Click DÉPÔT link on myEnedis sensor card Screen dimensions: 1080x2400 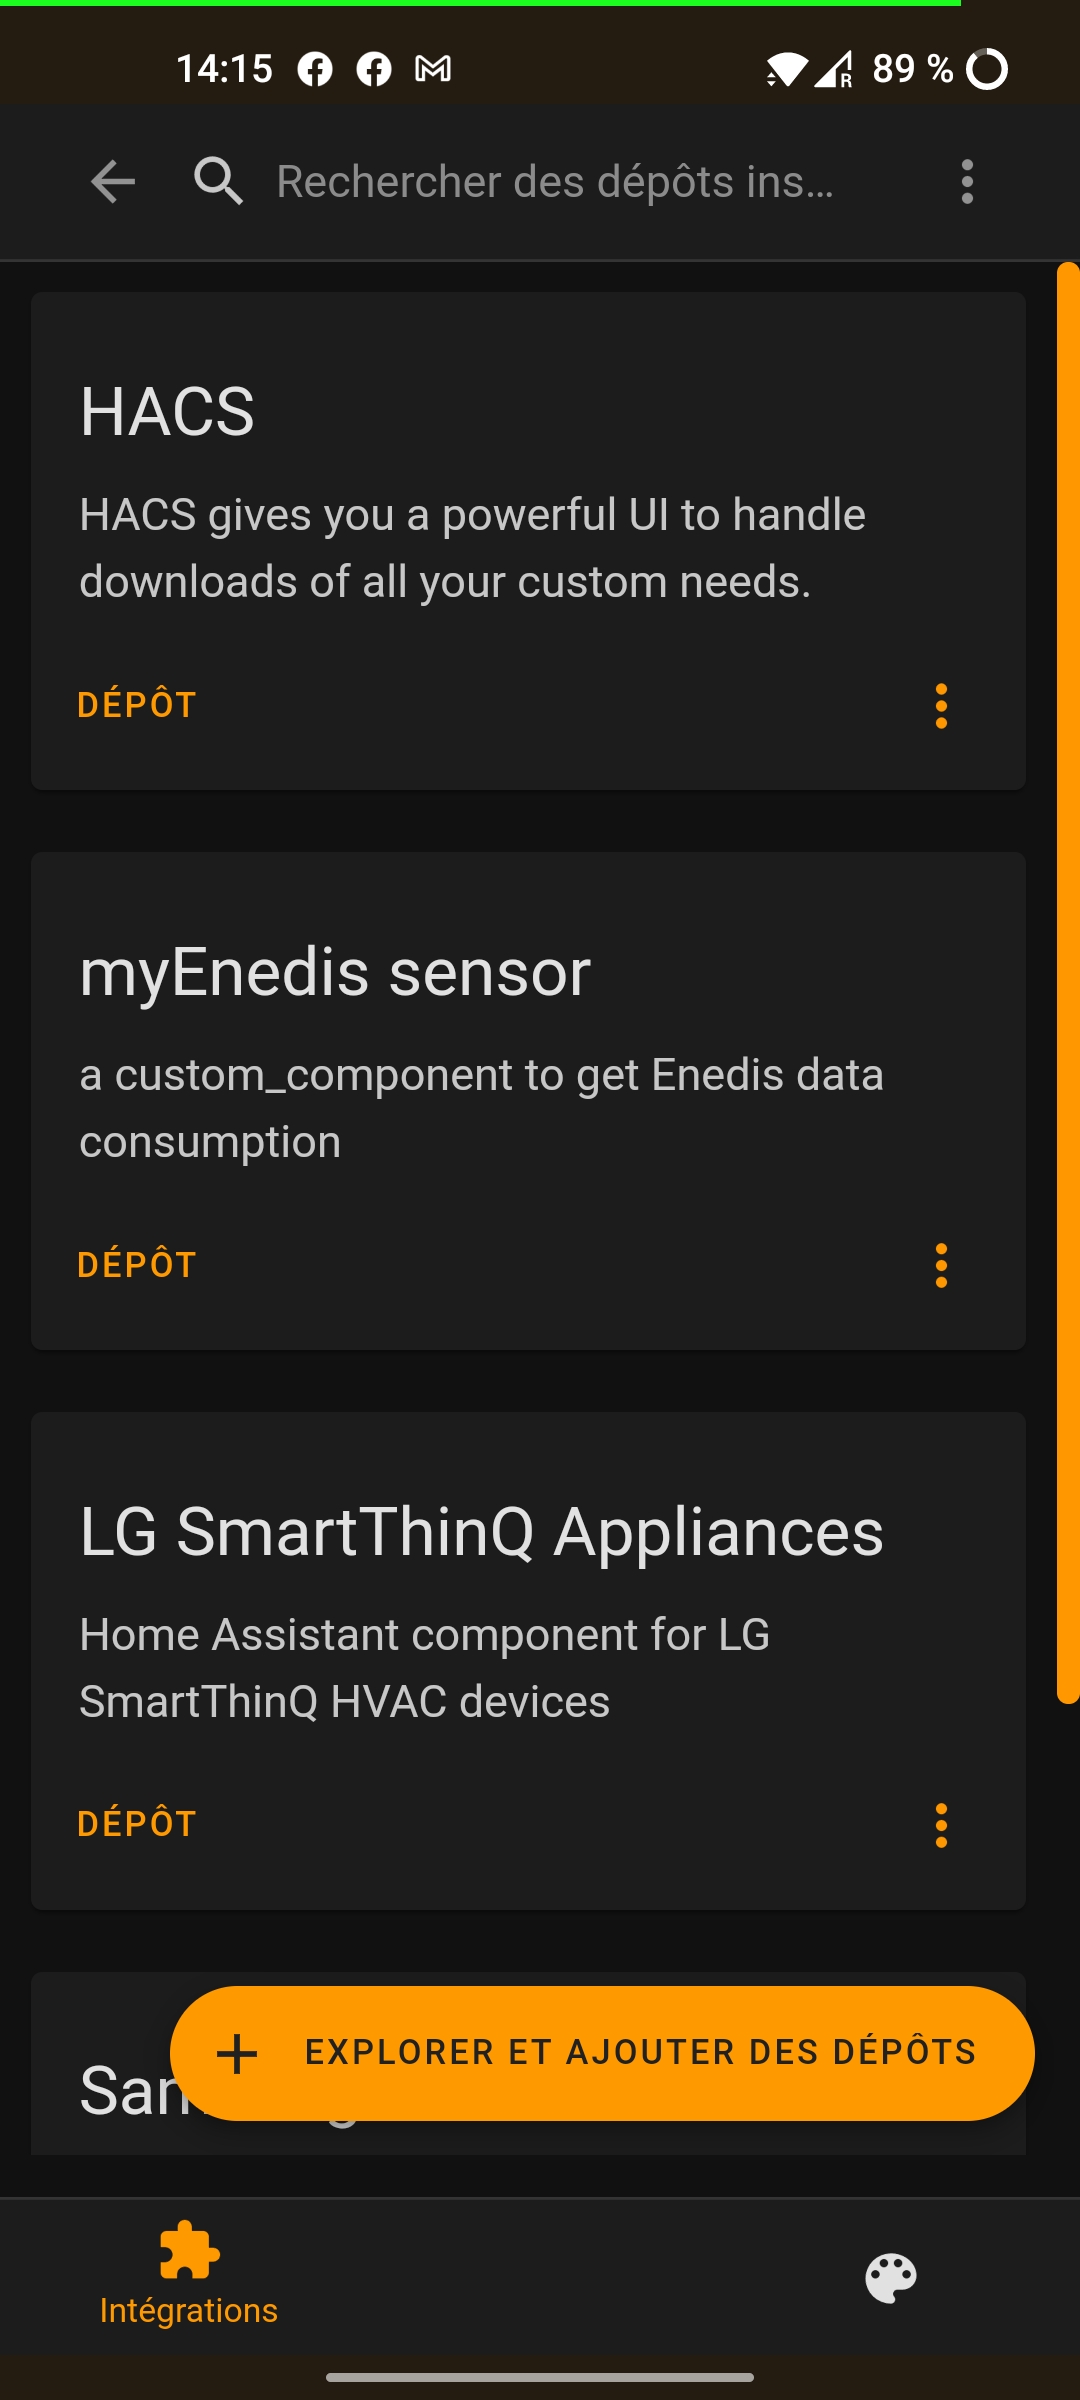click(137, 1265)
